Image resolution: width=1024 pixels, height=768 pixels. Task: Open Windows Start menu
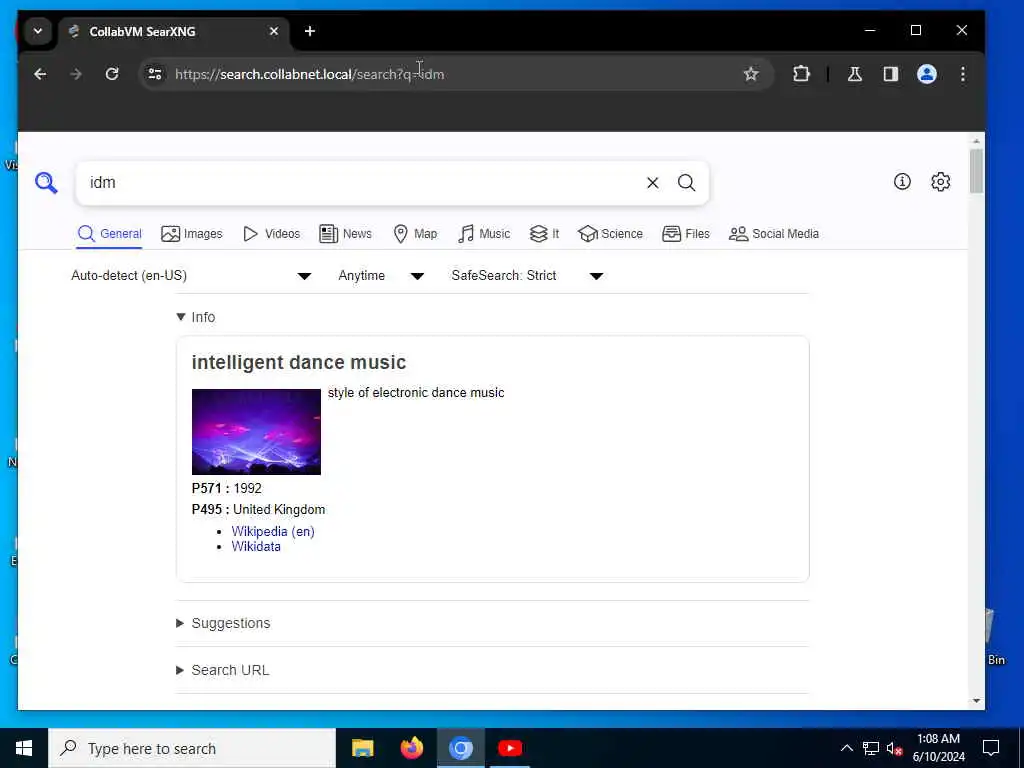(24, 748)
